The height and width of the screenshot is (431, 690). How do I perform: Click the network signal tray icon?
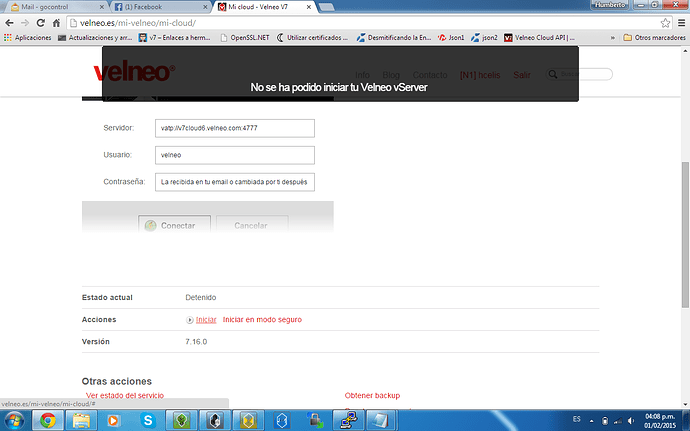click(618, 421)
